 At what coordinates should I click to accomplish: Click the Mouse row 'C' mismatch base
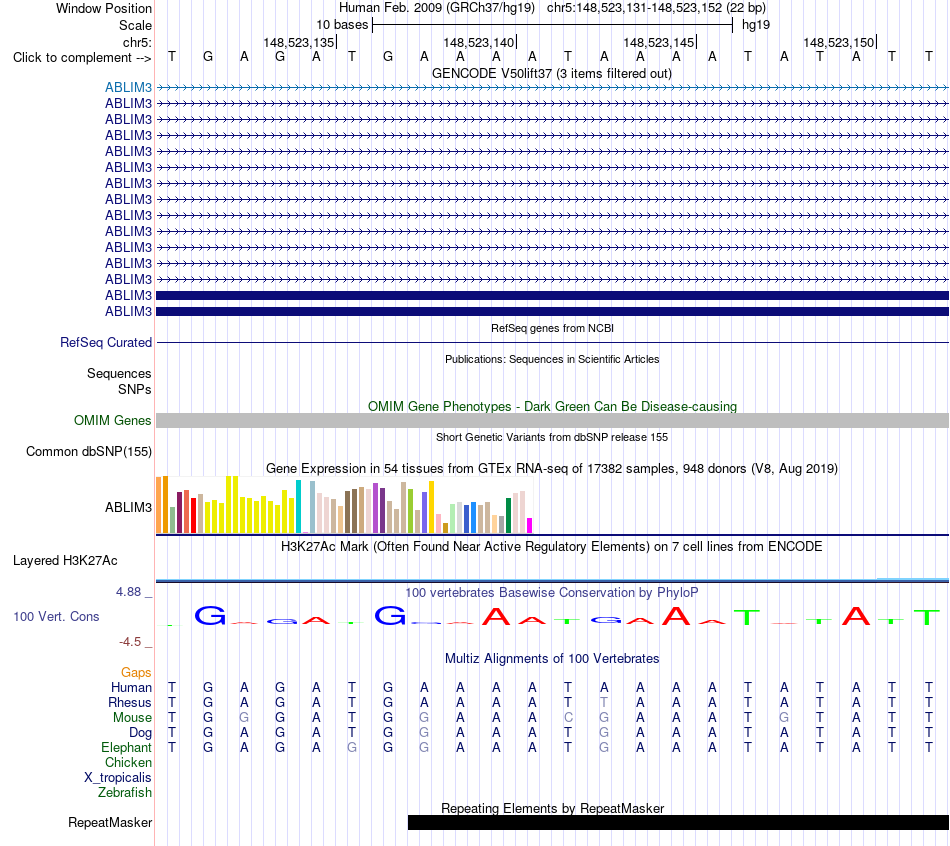pos(568,718)
